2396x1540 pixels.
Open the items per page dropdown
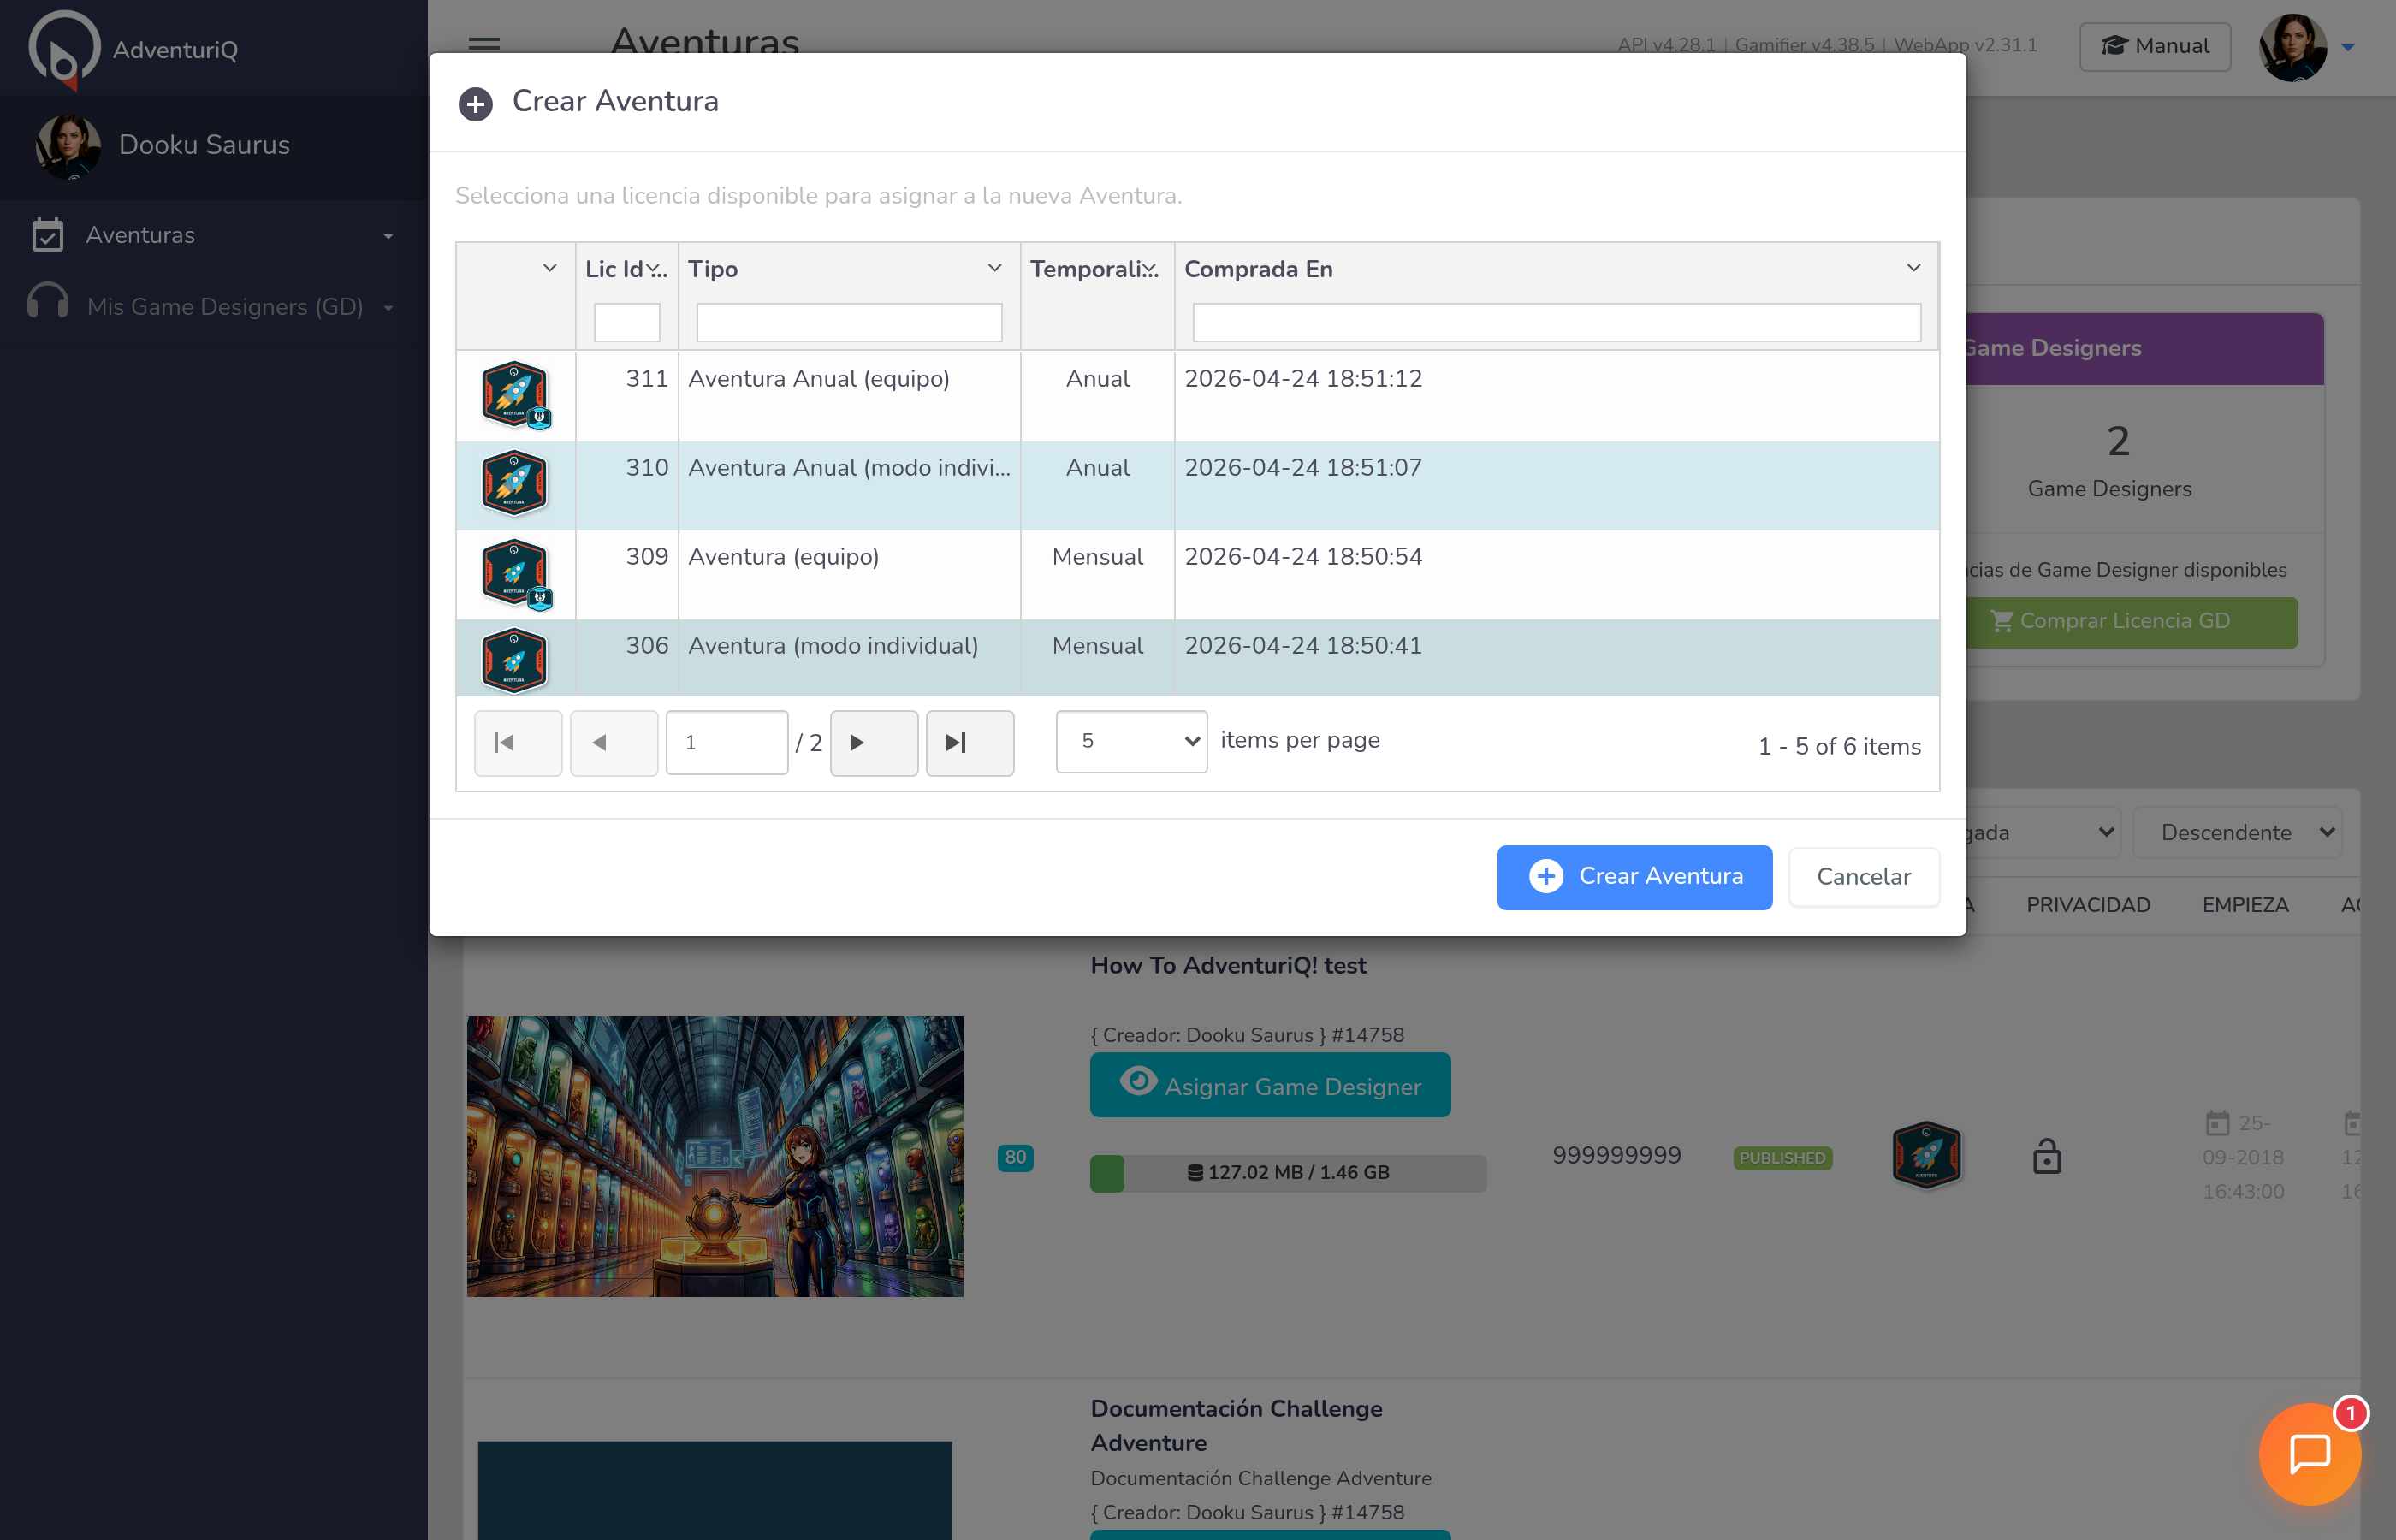1132,741
